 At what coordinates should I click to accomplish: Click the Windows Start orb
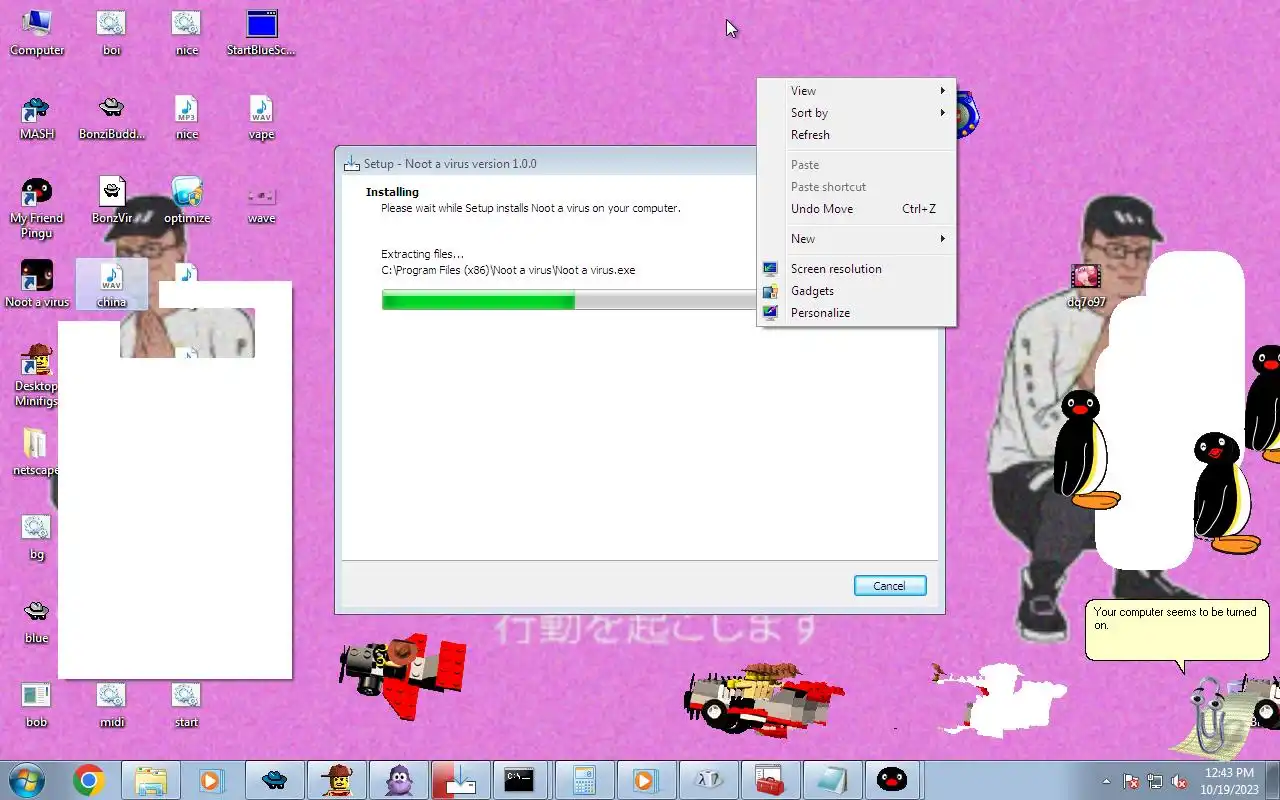[27, 780]
